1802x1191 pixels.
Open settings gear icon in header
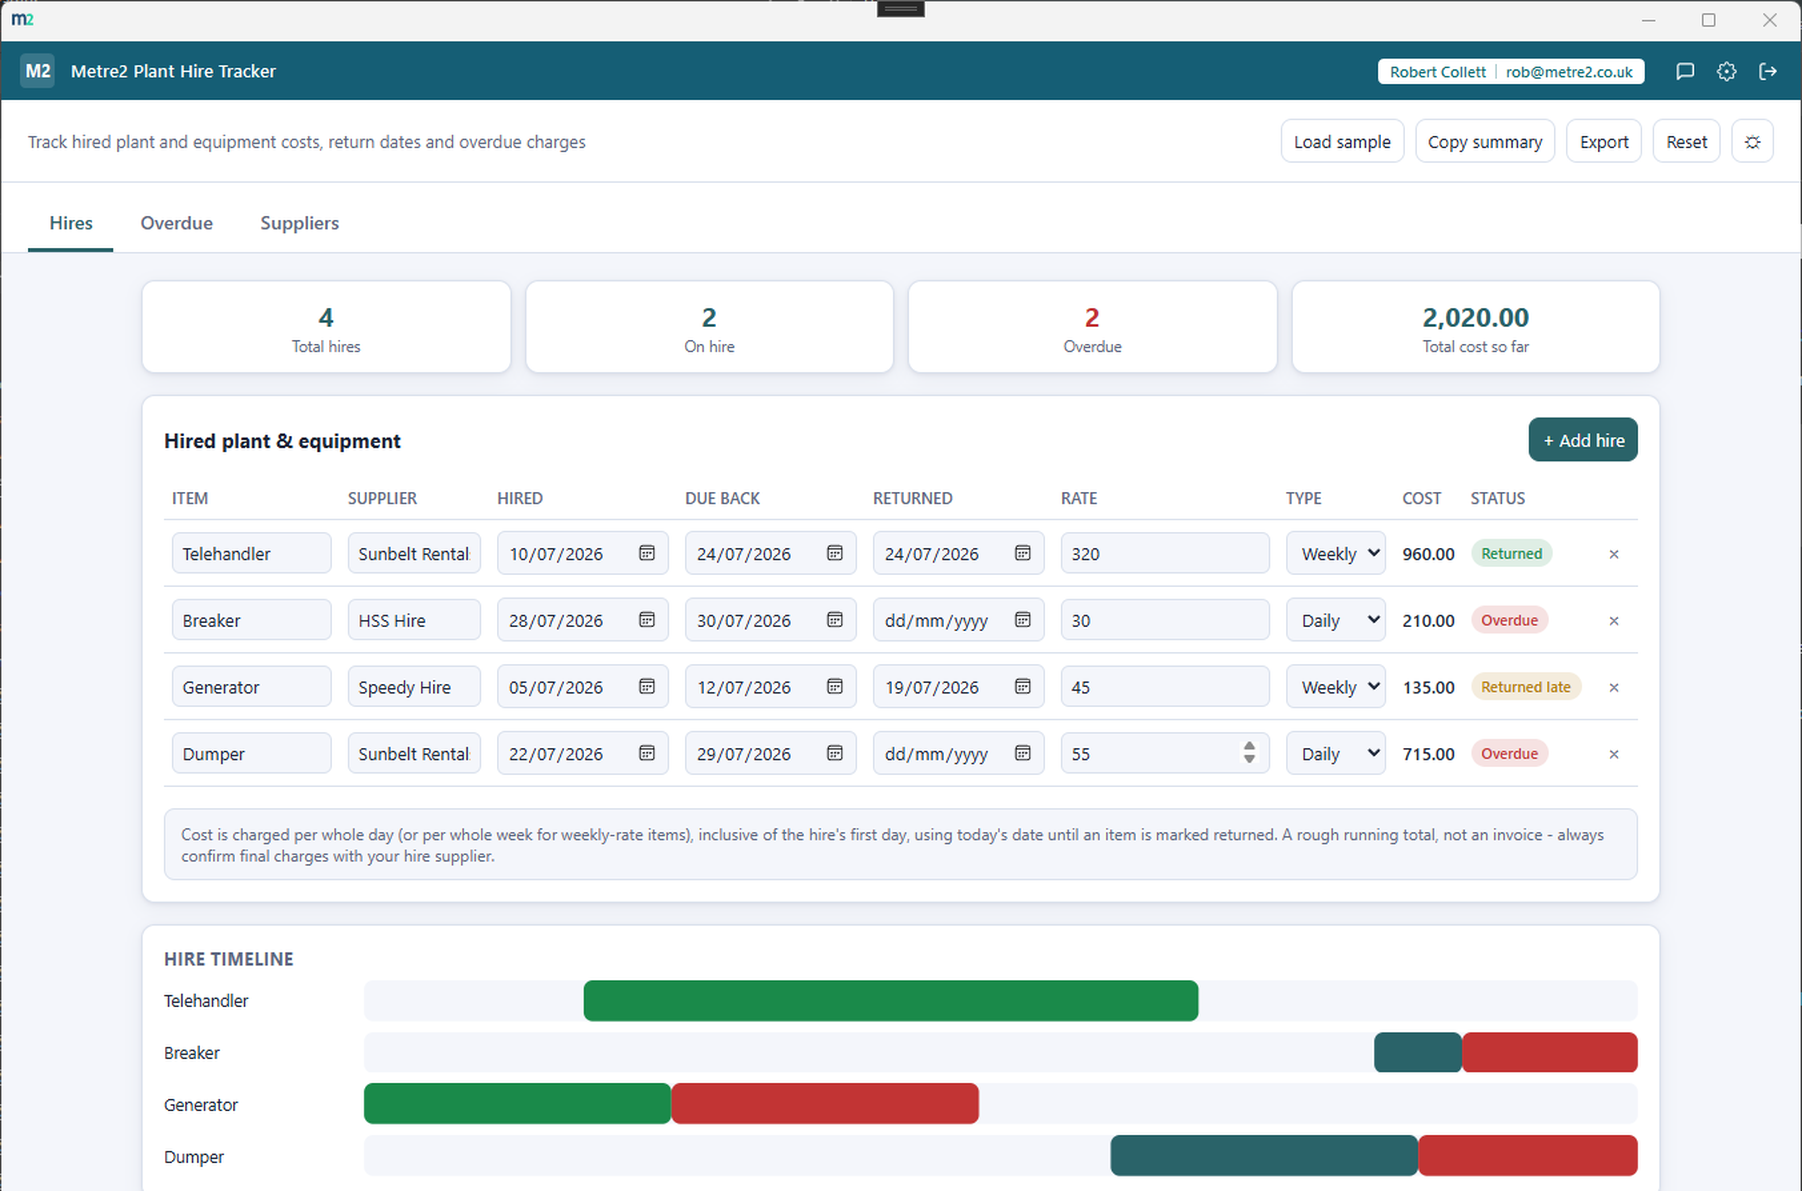click(x=1726, y=71)
